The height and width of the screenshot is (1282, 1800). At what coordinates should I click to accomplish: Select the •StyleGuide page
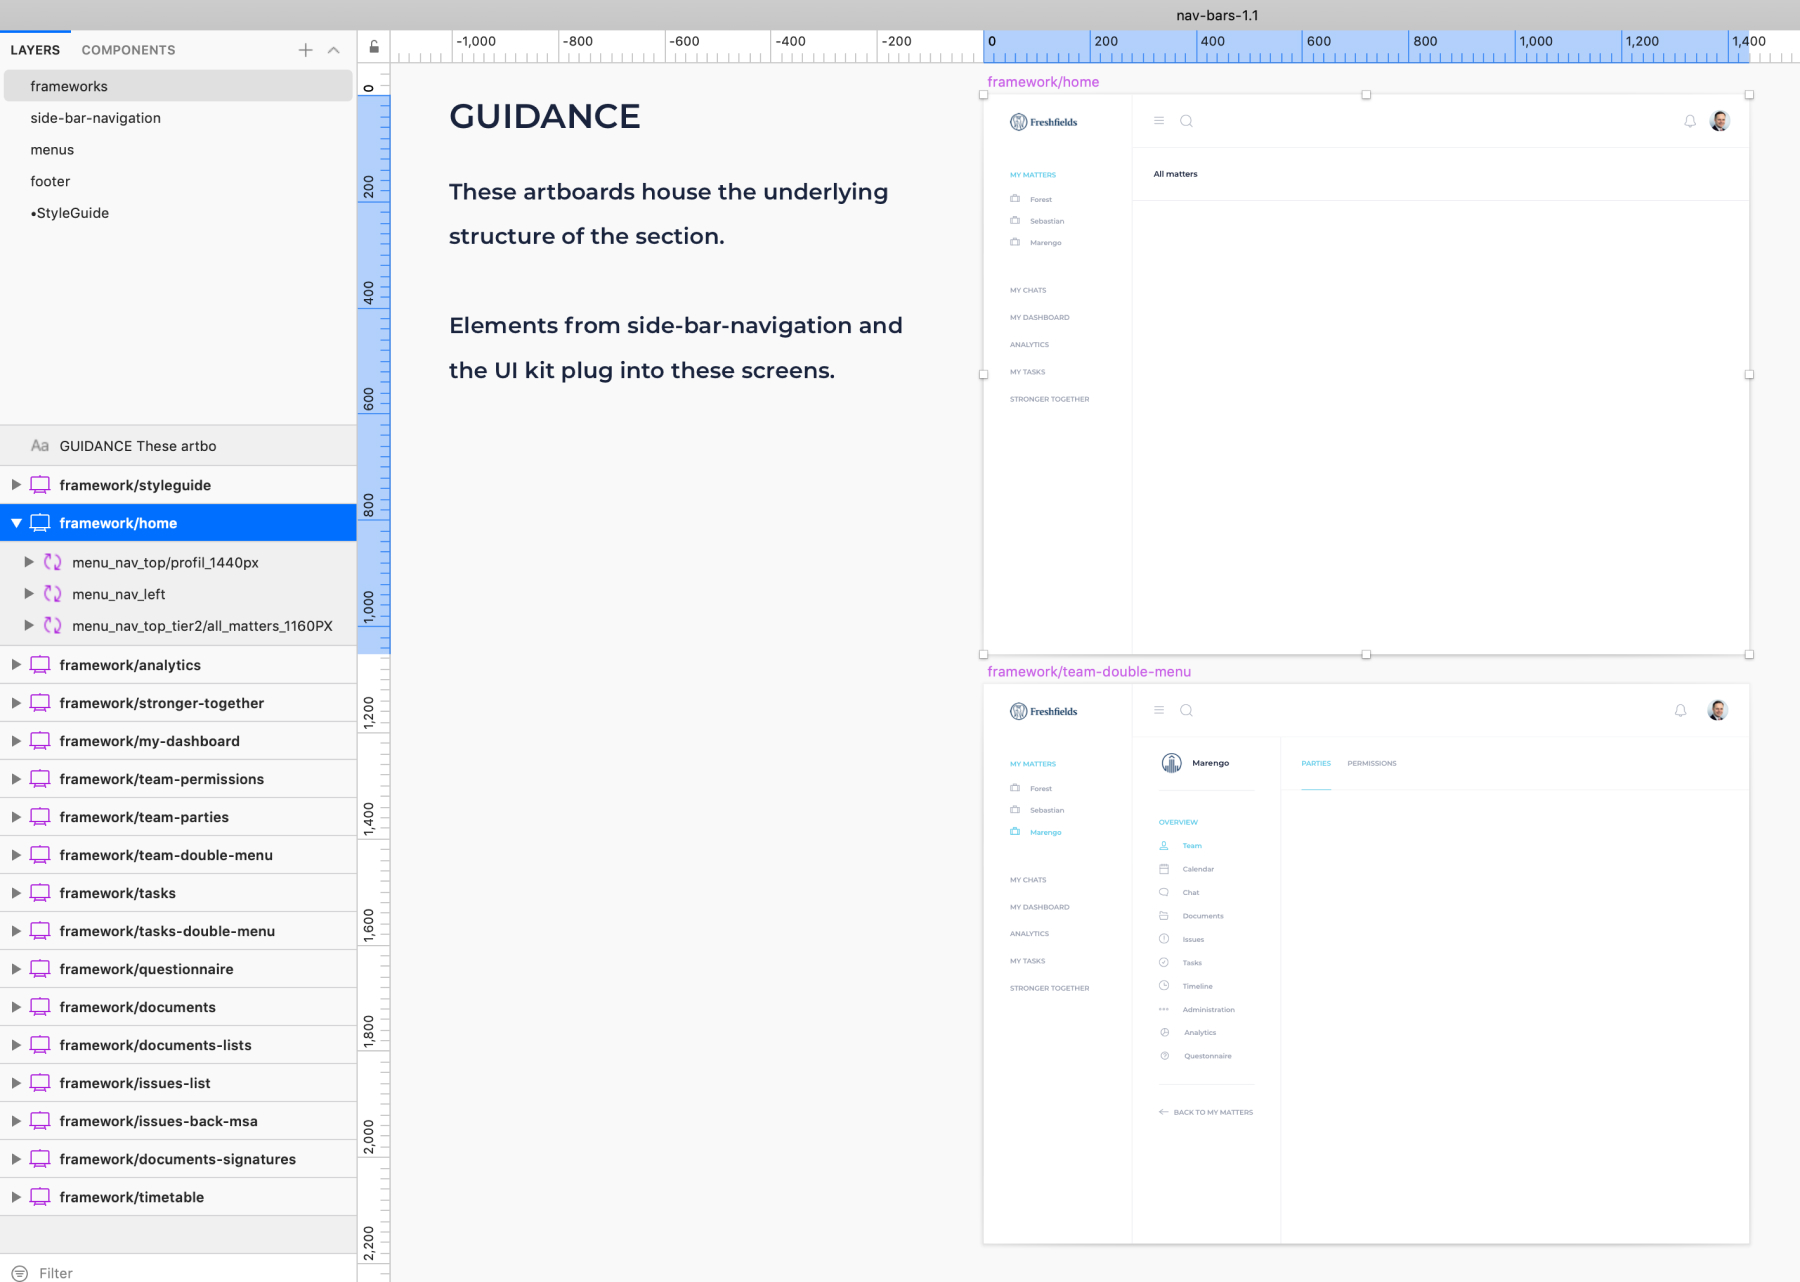click(x=70, y=213)
